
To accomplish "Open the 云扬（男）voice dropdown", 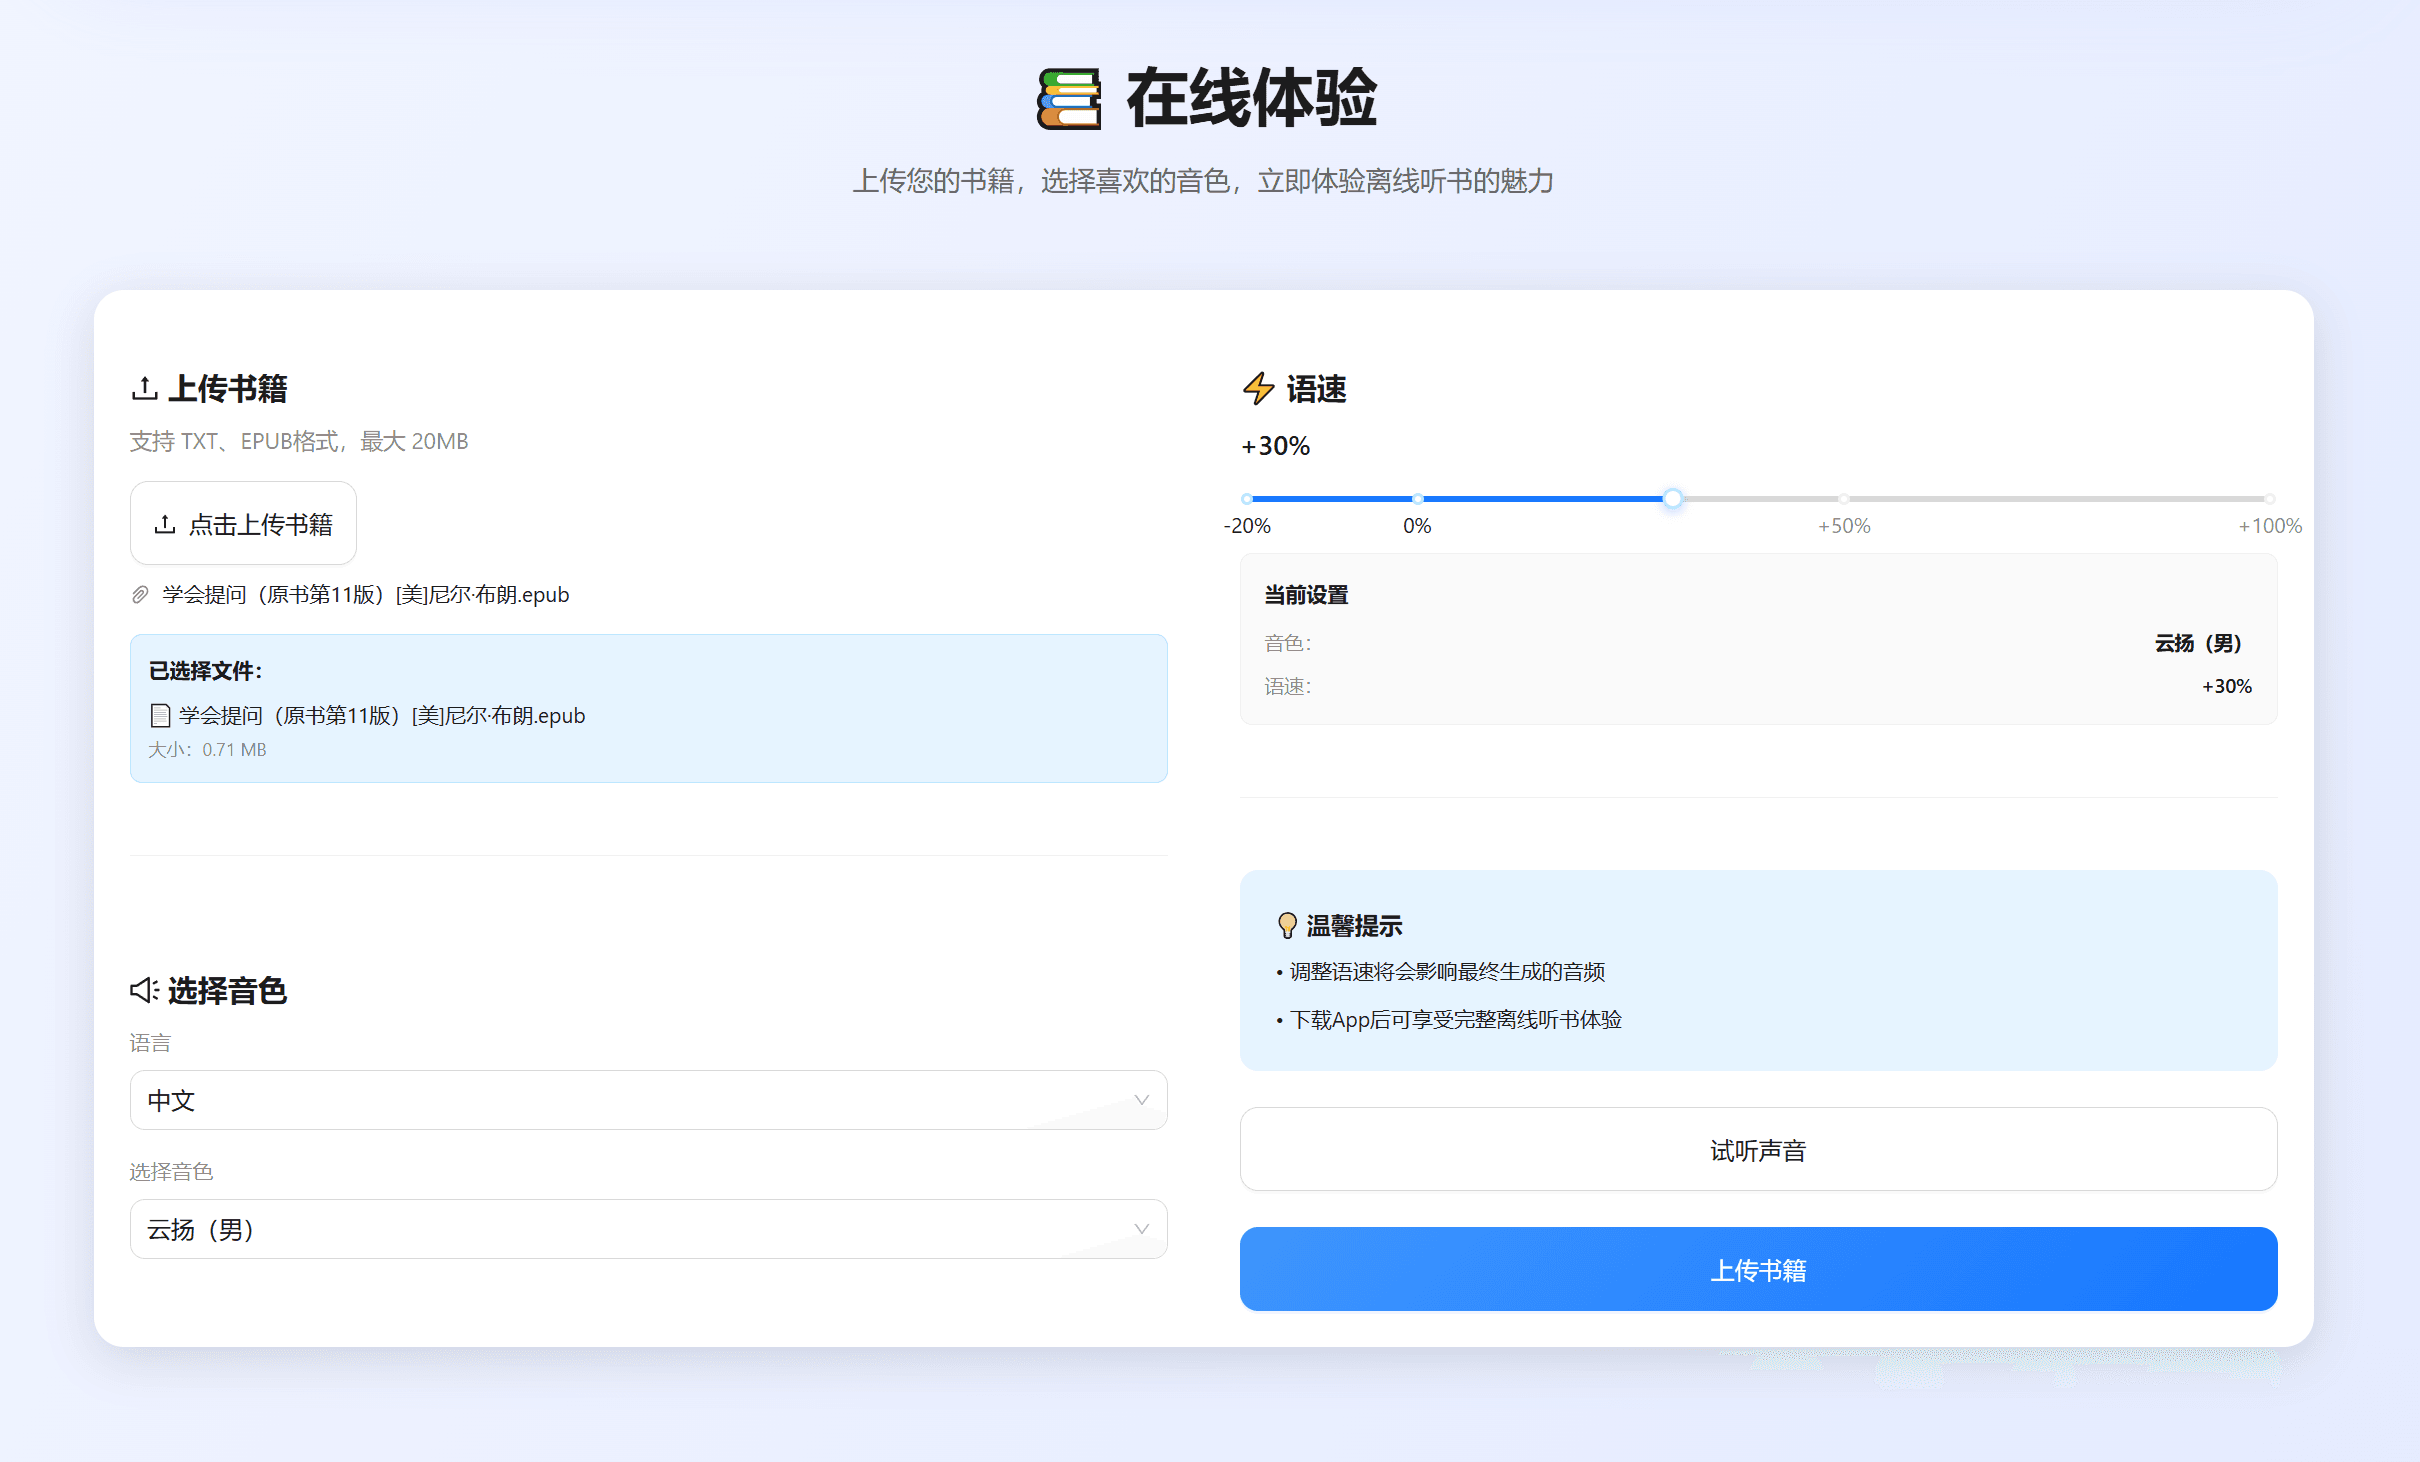I will pos(648,1229).
